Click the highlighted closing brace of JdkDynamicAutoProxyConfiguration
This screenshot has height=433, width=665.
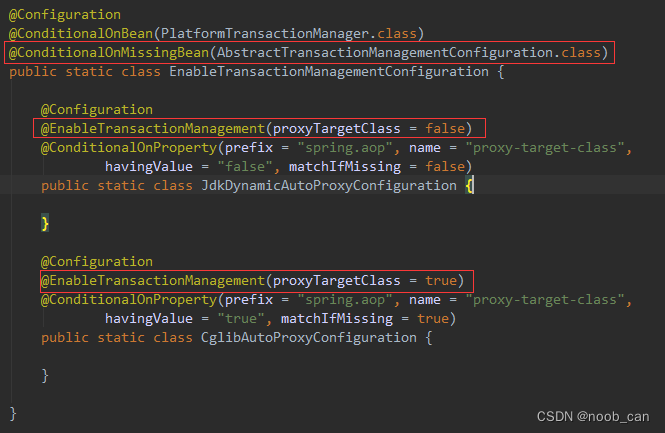coord(45,223)
